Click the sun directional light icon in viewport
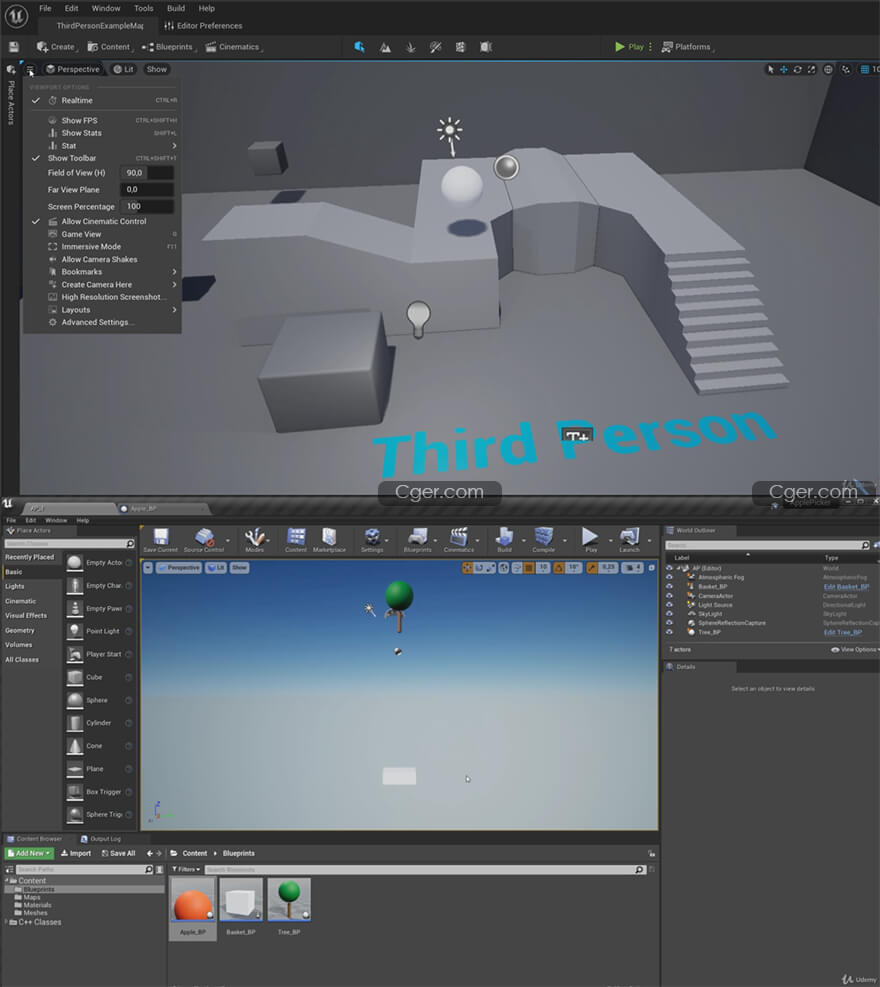This screenshot has height=987, width=880. click(x=449, y=130)
